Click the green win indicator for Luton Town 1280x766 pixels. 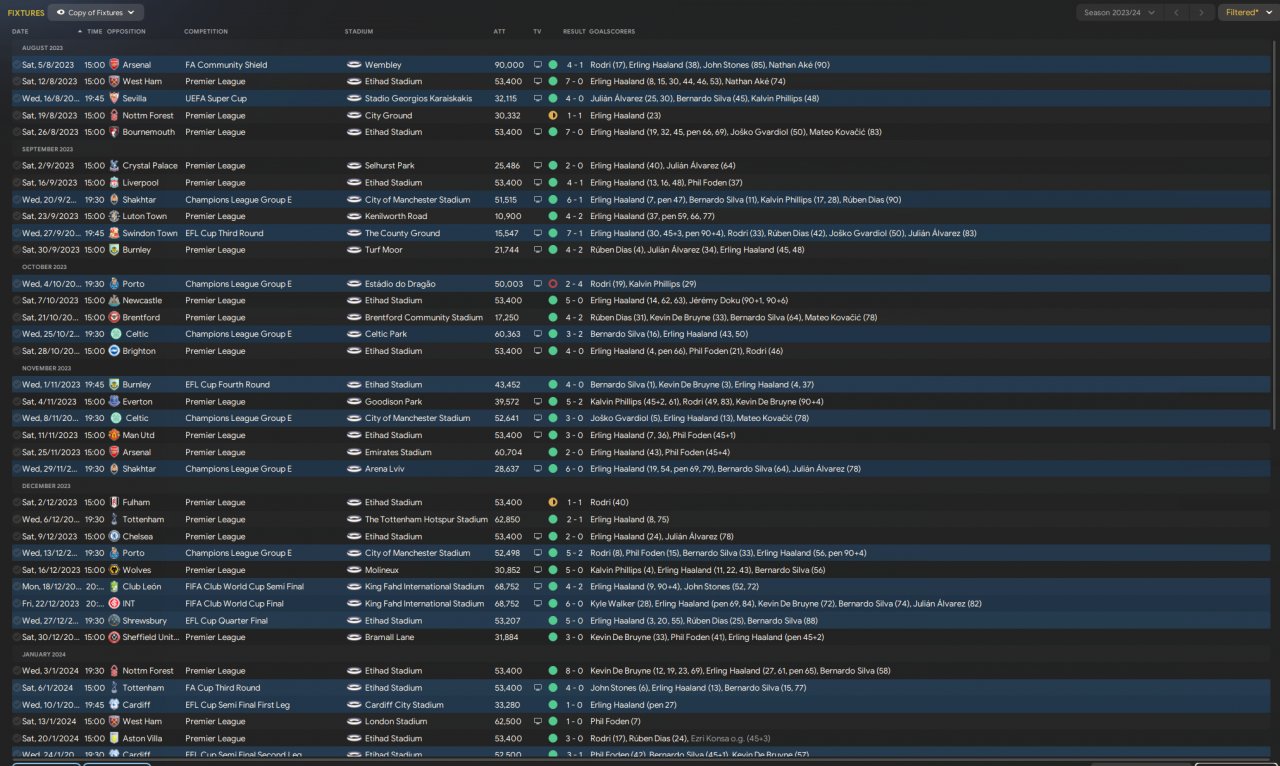tap(553, 216)
